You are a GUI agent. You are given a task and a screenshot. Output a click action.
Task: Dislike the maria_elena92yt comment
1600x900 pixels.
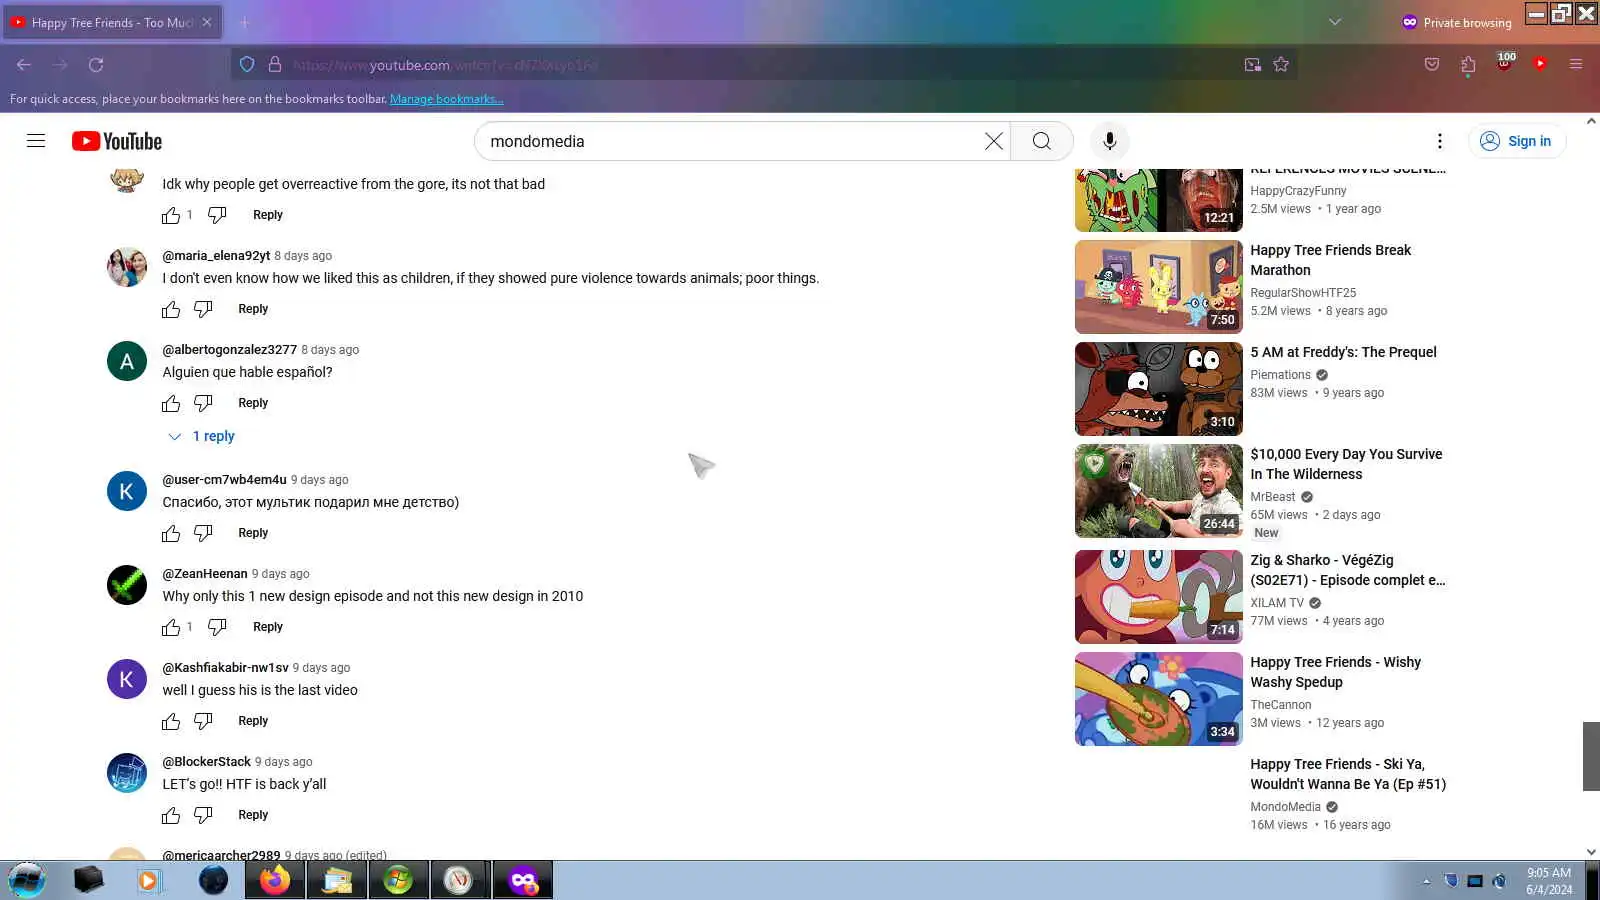click(x=203, y=309)
